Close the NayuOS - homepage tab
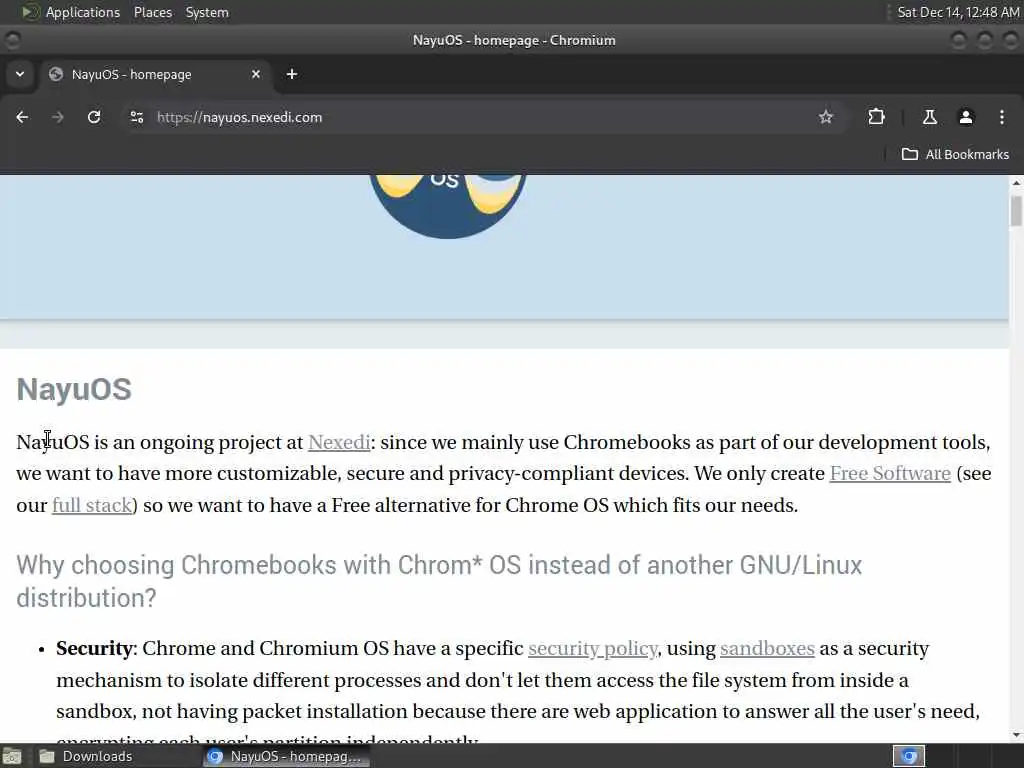 (x=256, y=74)
